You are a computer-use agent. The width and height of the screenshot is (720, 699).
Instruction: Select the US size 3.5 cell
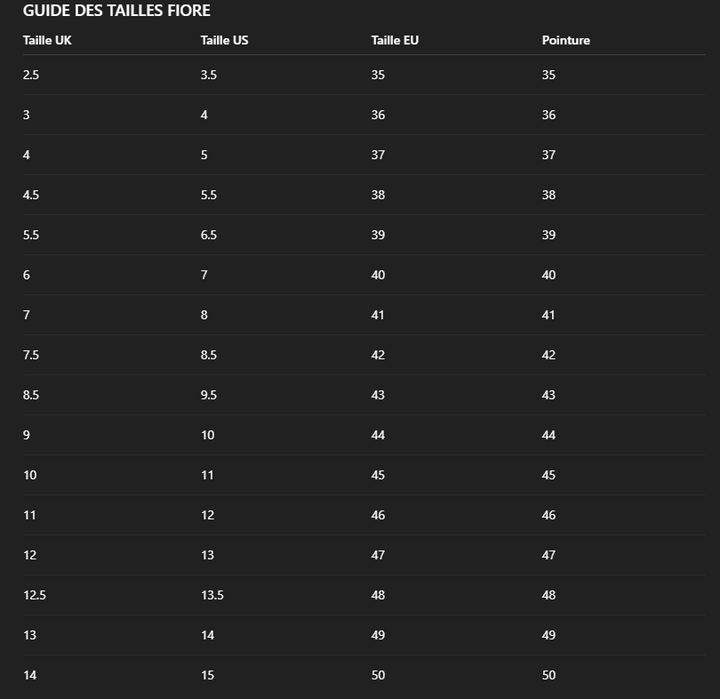pos(209,75)
